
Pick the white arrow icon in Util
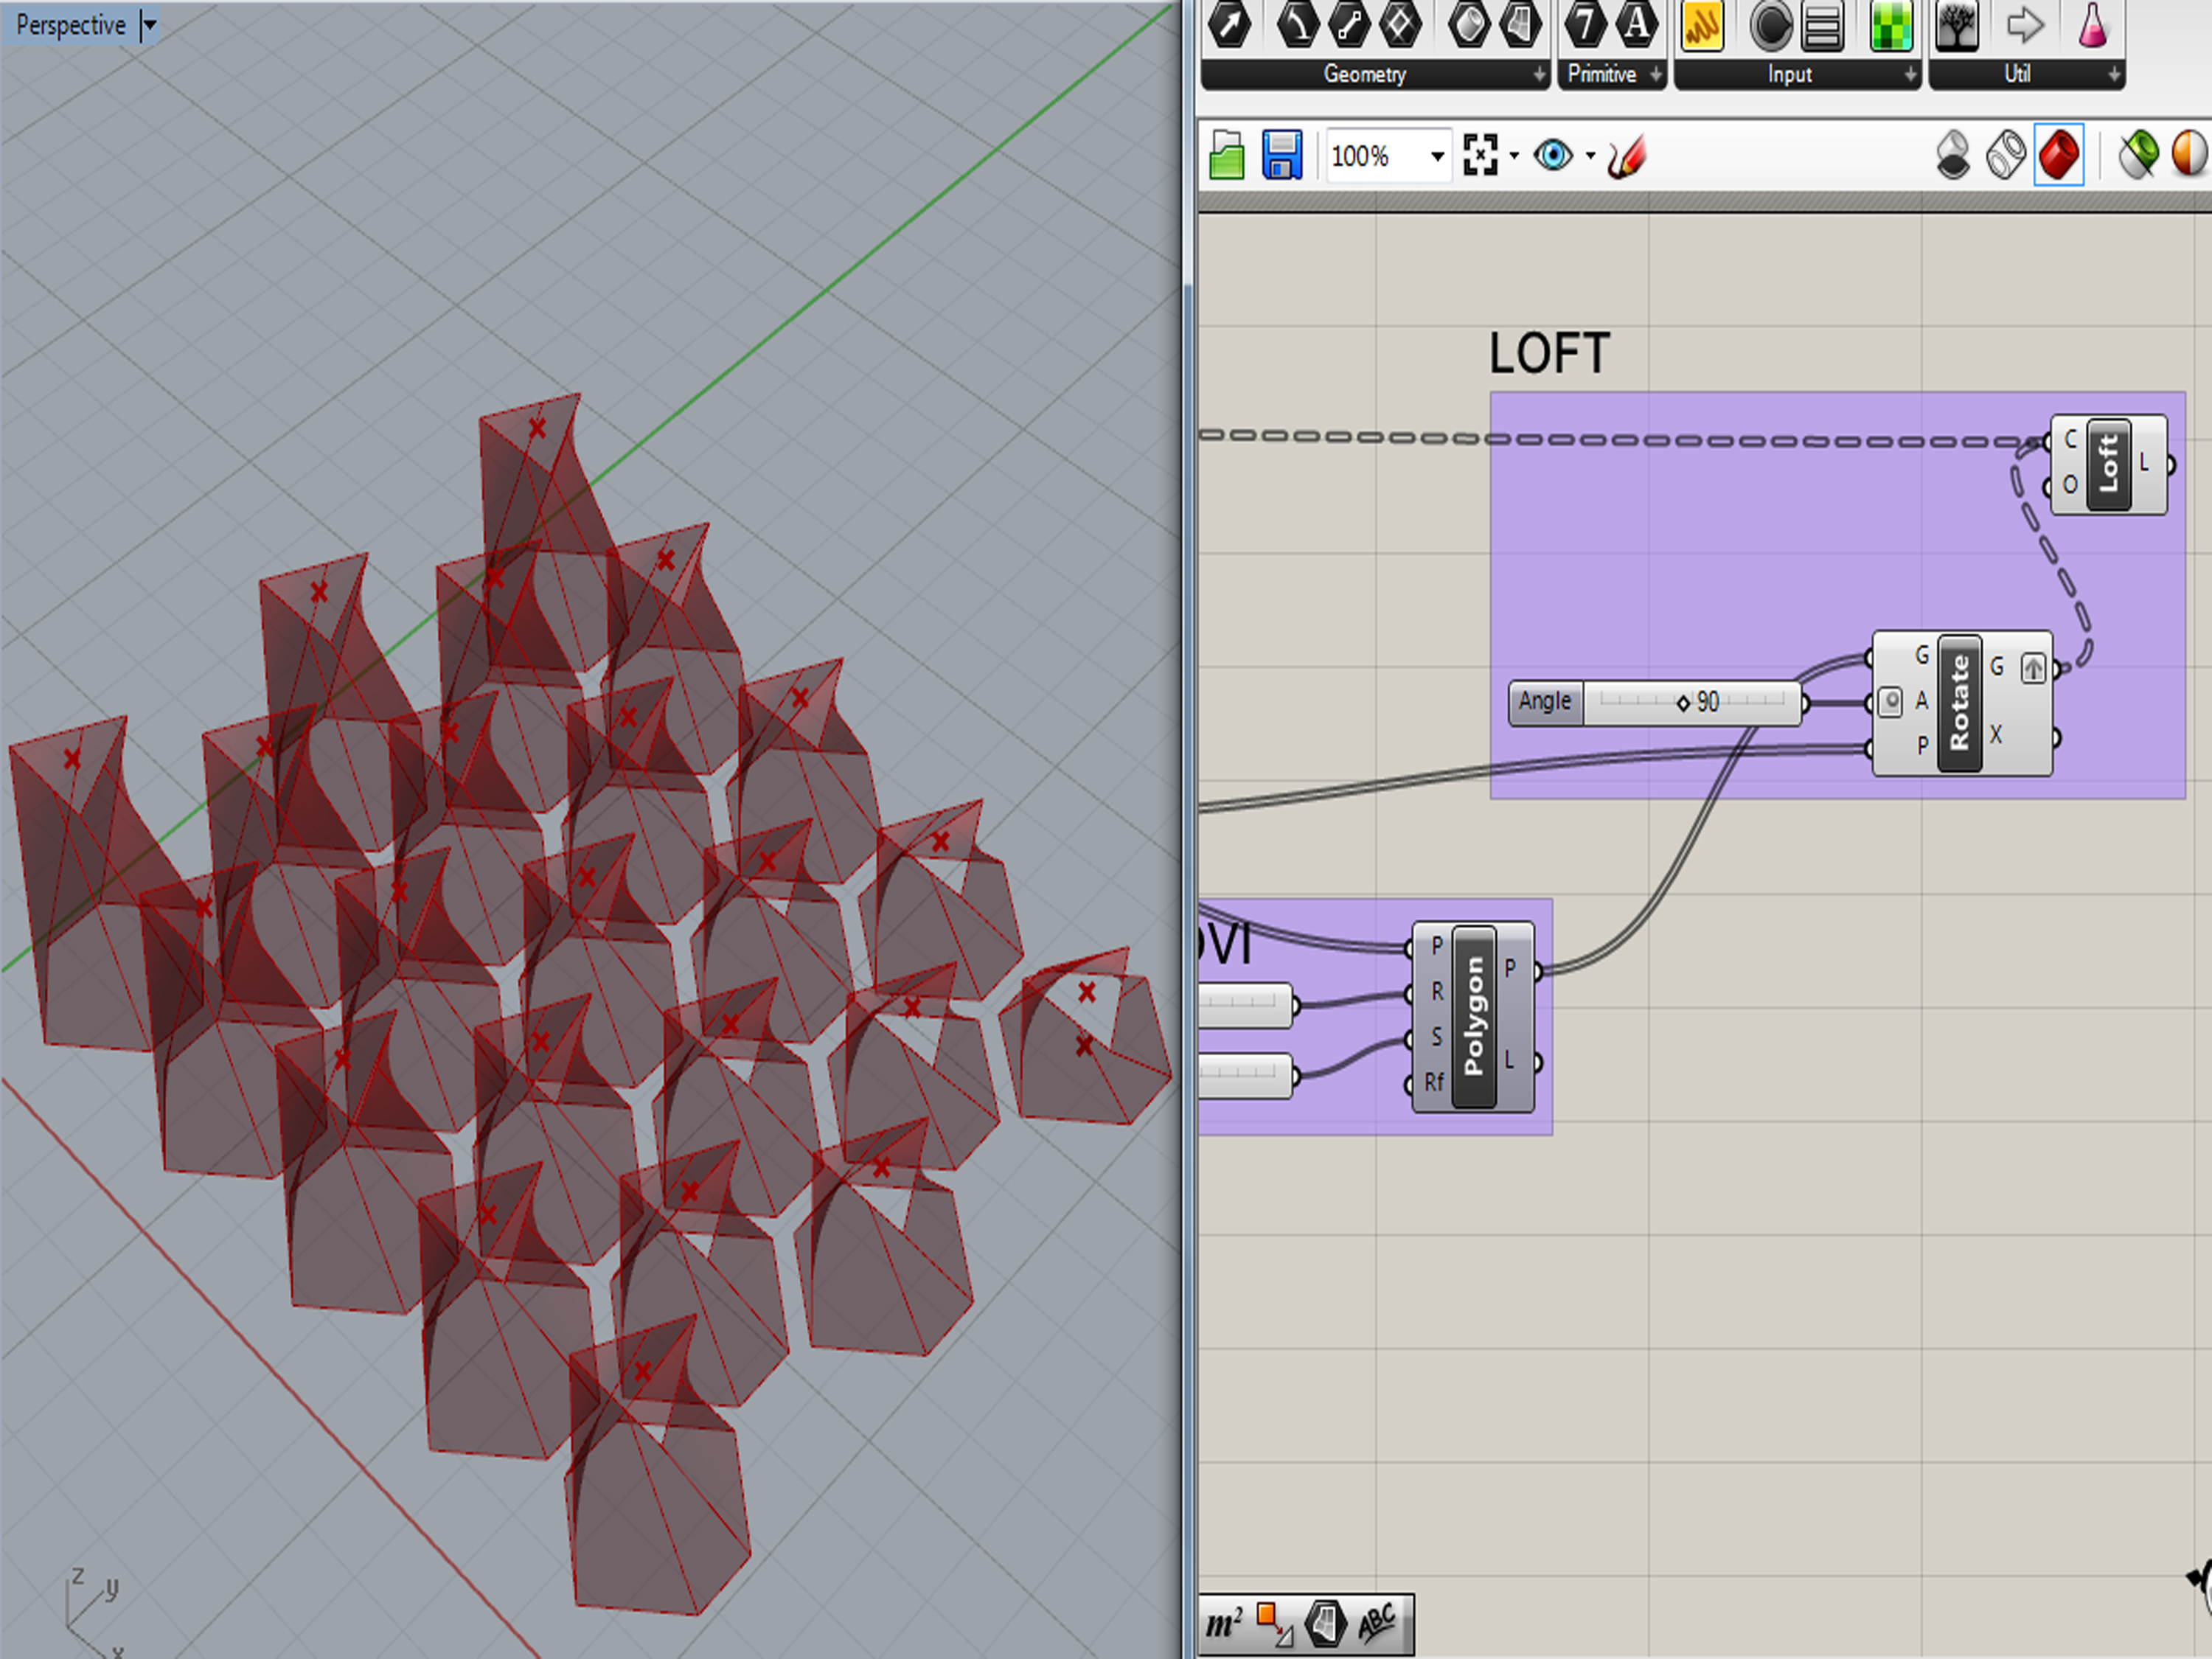point(2025,25)
